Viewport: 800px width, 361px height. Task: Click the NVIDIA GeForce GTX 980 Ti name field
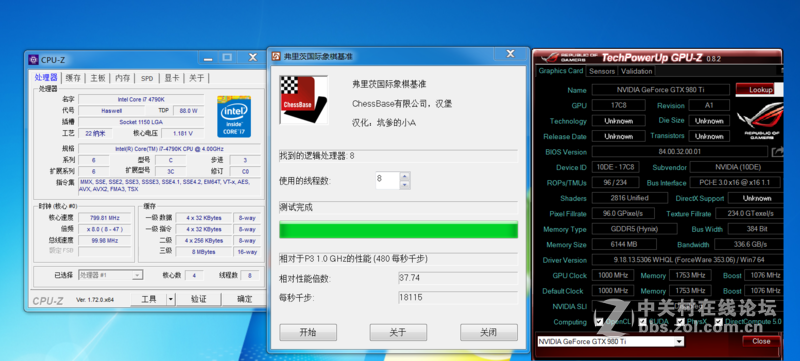point(661,90)
